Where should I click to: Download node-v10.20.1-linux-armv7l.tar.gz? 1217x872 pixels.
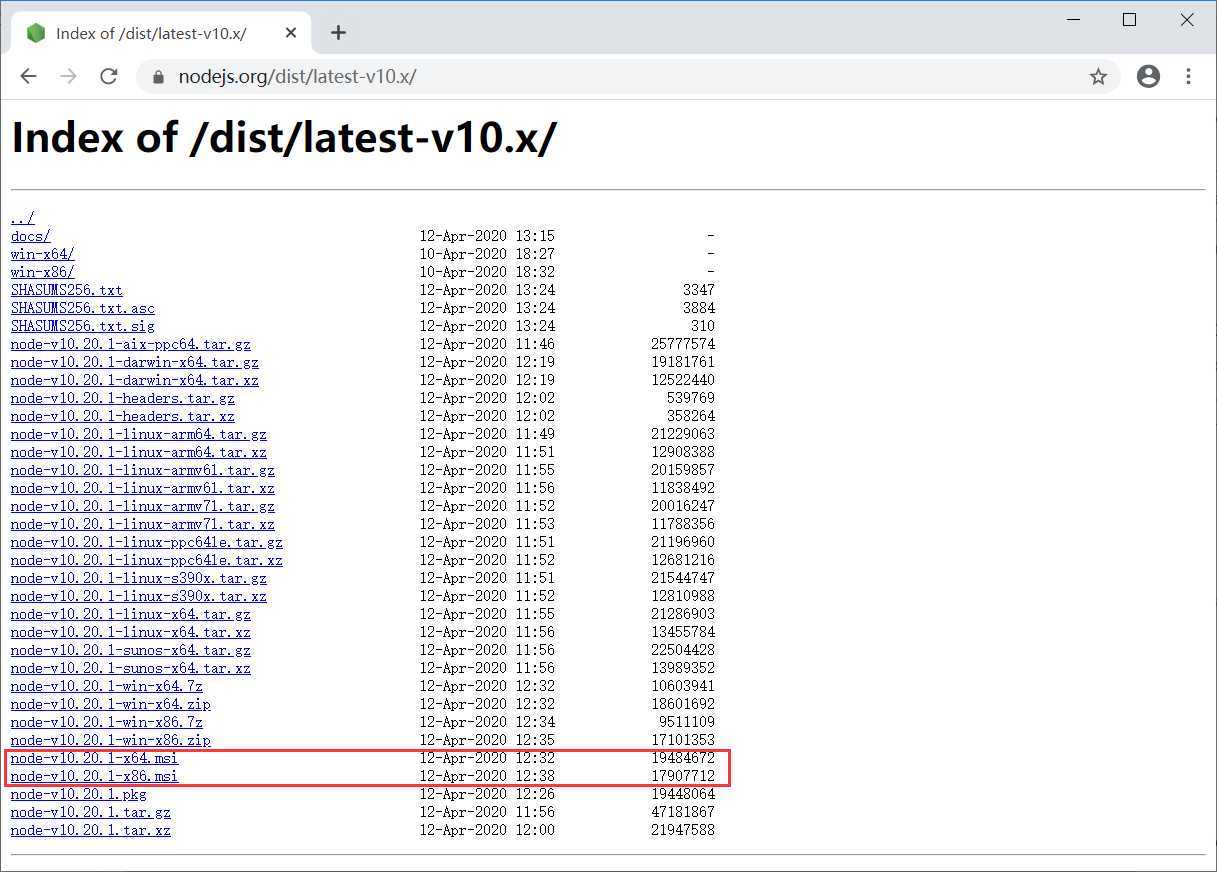click(x=143, y=506)
